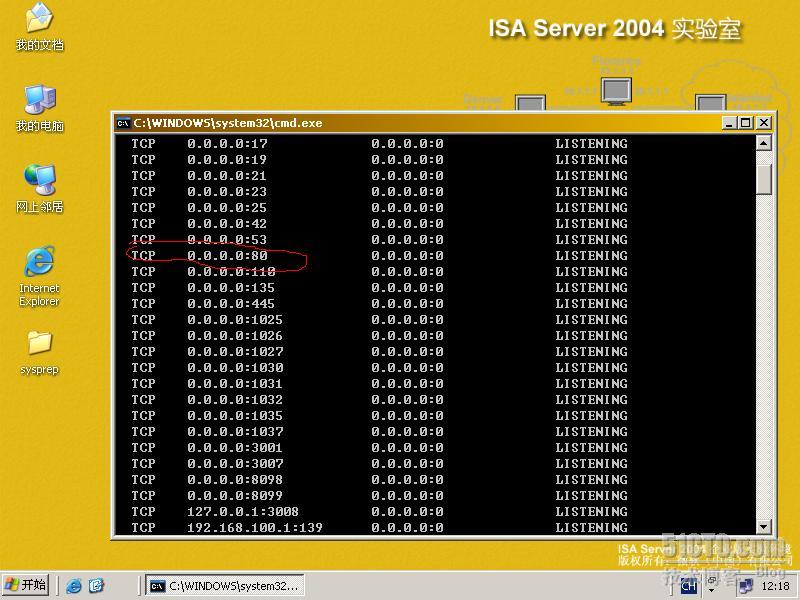Click the 0.0.0.0:42 address entry
Screen dimensions: 800x600
[227, 223]
